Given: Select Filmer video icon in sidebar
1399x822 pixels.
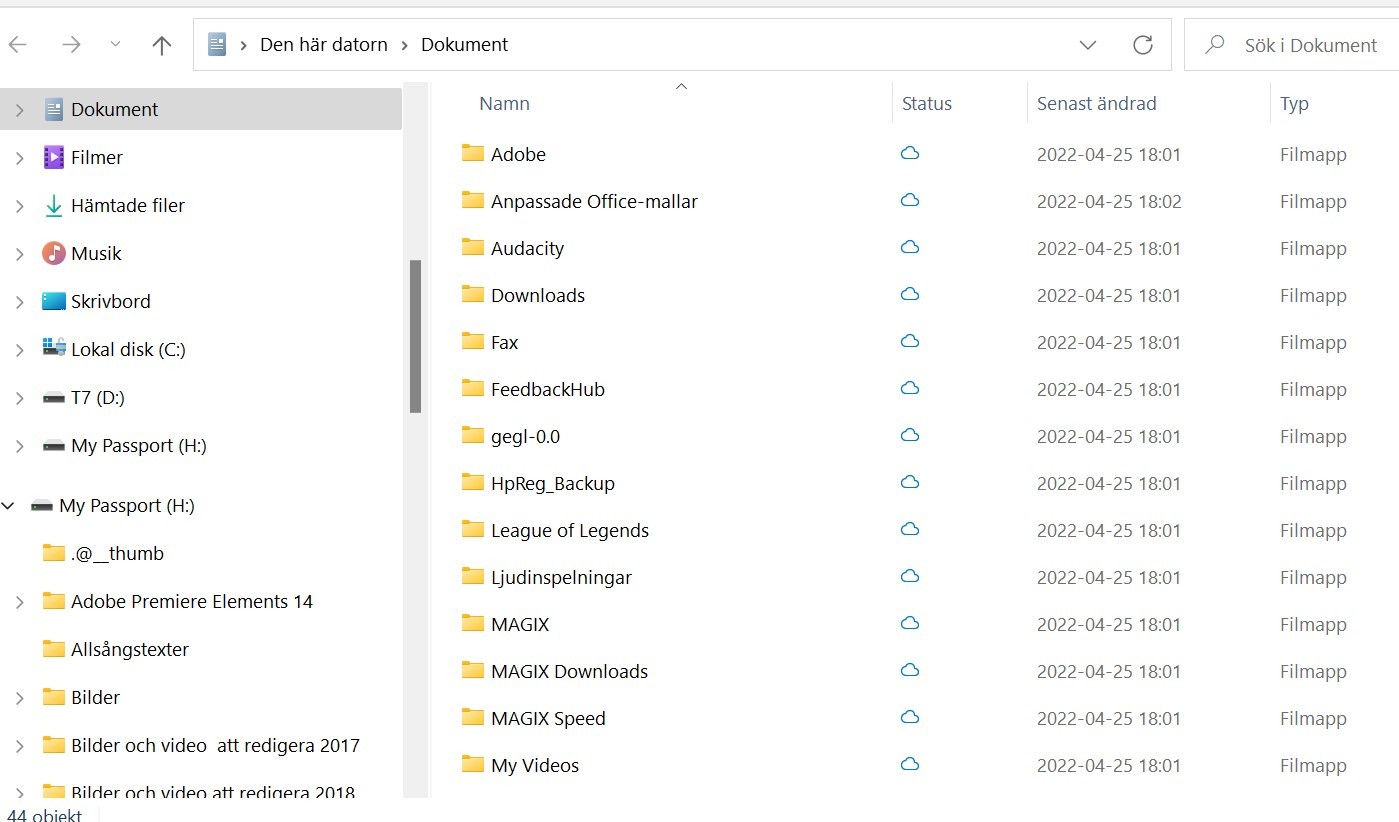Looking at the screenshot, I should click(54, 157).
